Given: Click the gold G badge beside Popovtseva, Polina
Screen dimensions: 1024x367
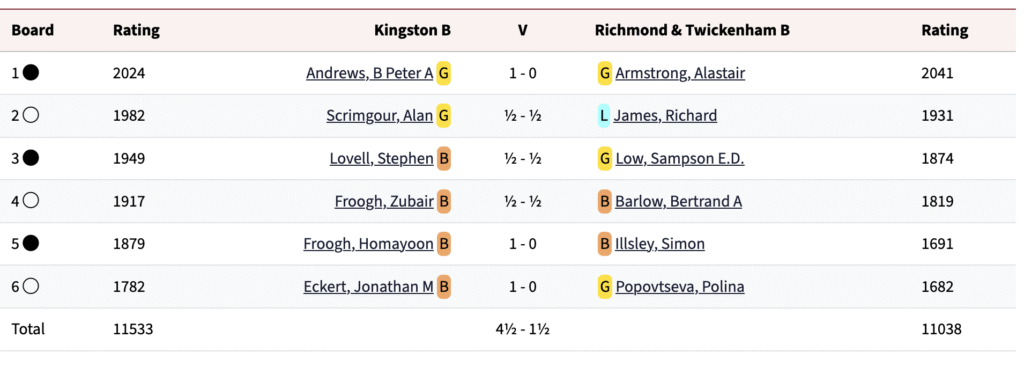Looking at the screenshot, I should point(605,286).
